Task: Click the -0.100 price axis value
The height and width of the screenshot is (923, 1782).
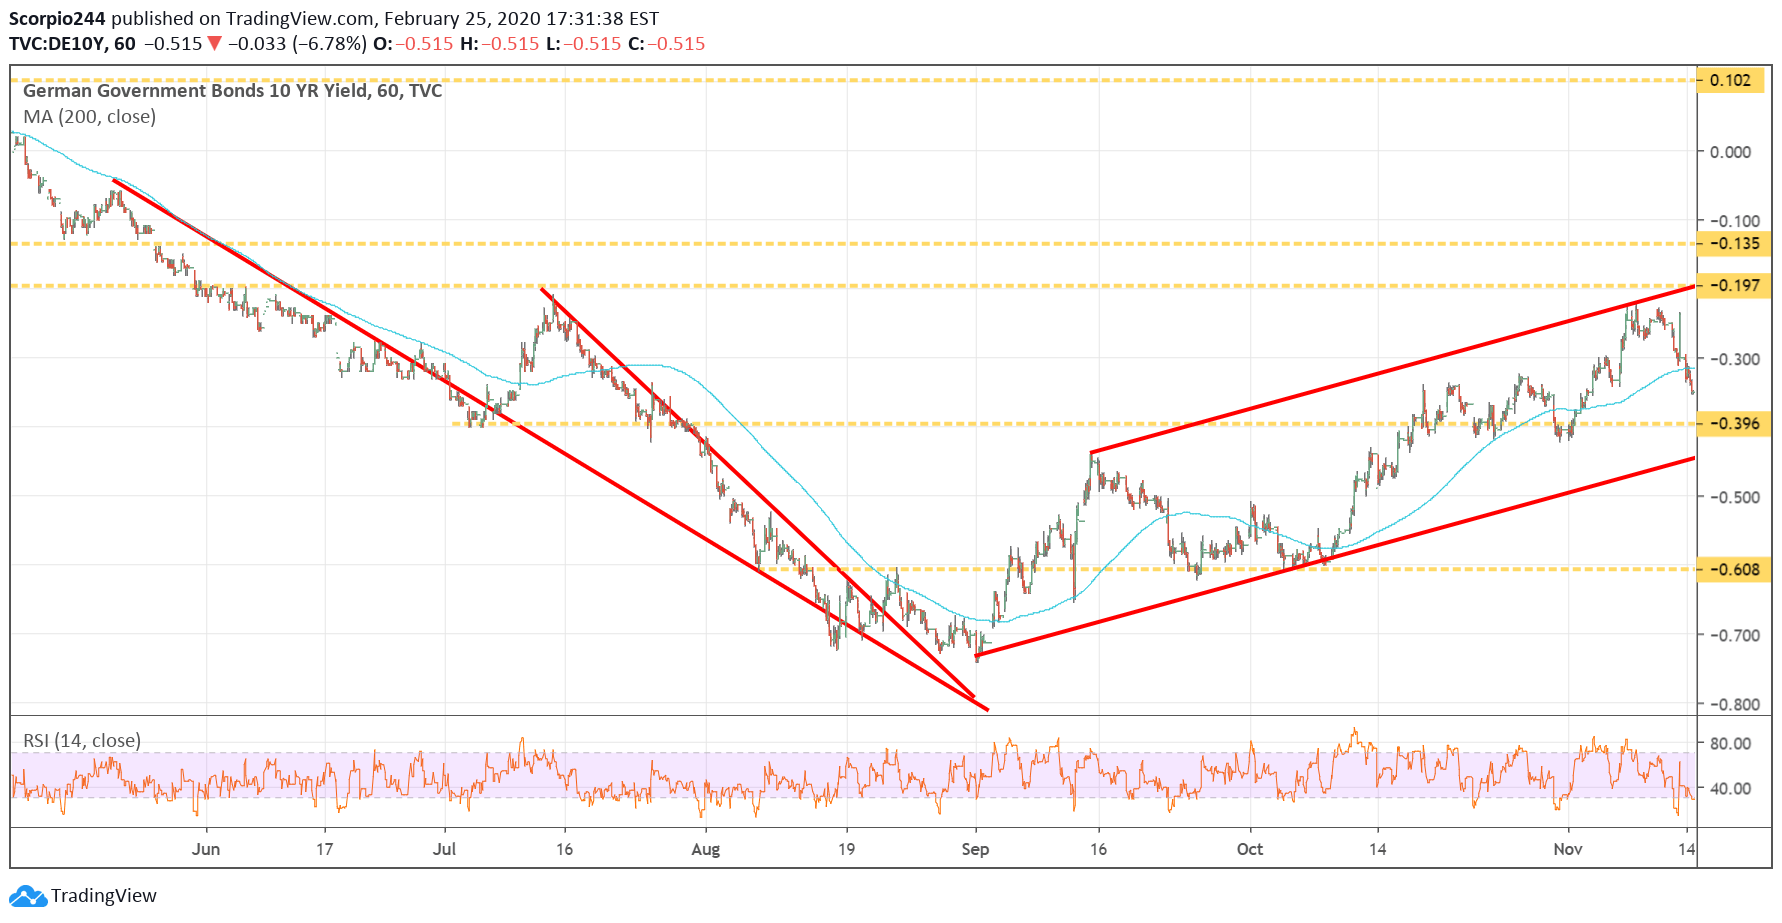Action: tap(1734, 221)
